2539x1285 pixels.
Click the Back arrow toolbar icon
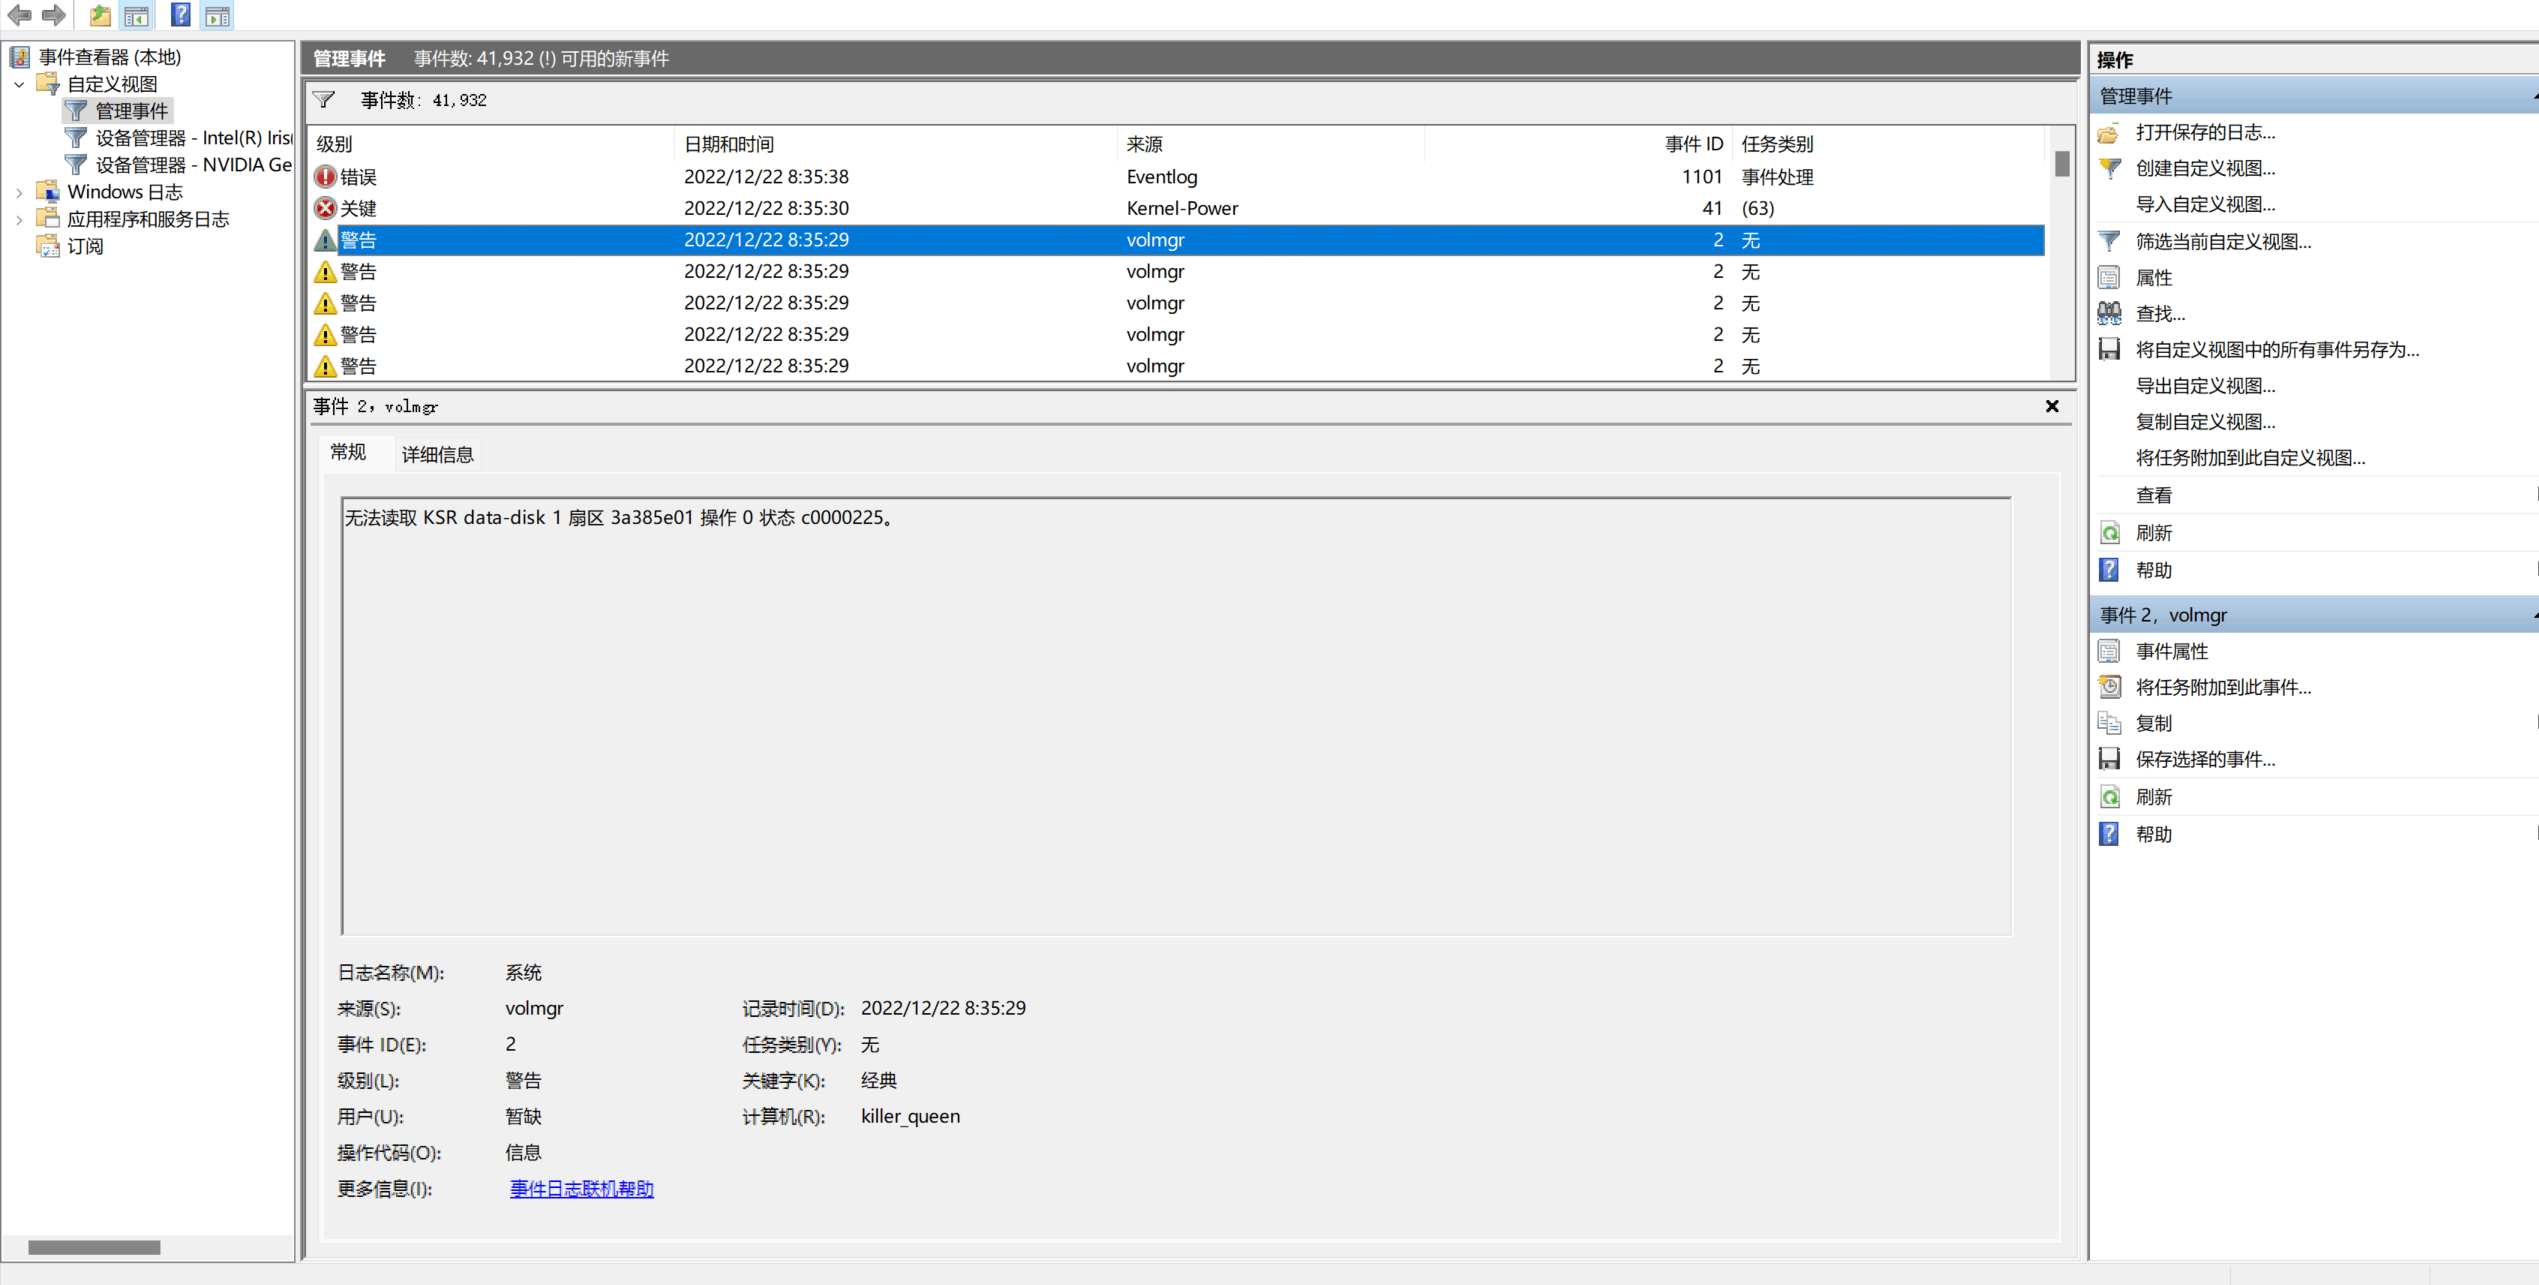coord(19,15)
